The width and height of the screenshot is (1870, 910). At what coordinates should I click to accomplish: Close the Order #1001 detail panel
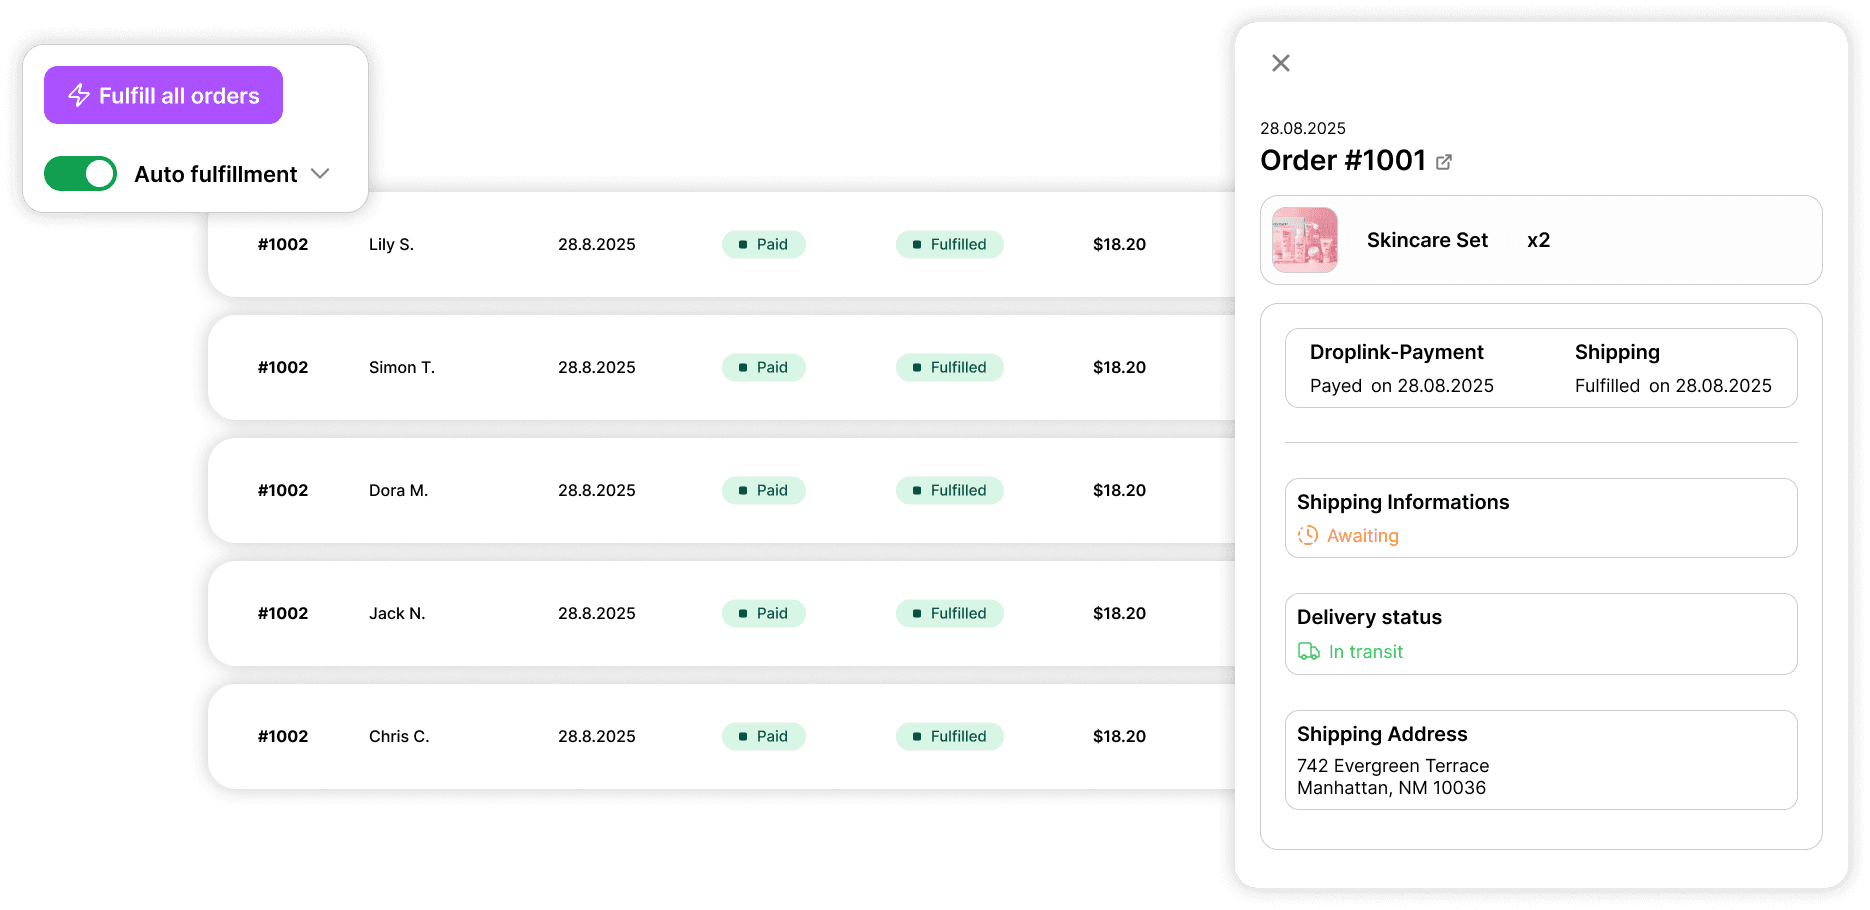coord(1280,62)
